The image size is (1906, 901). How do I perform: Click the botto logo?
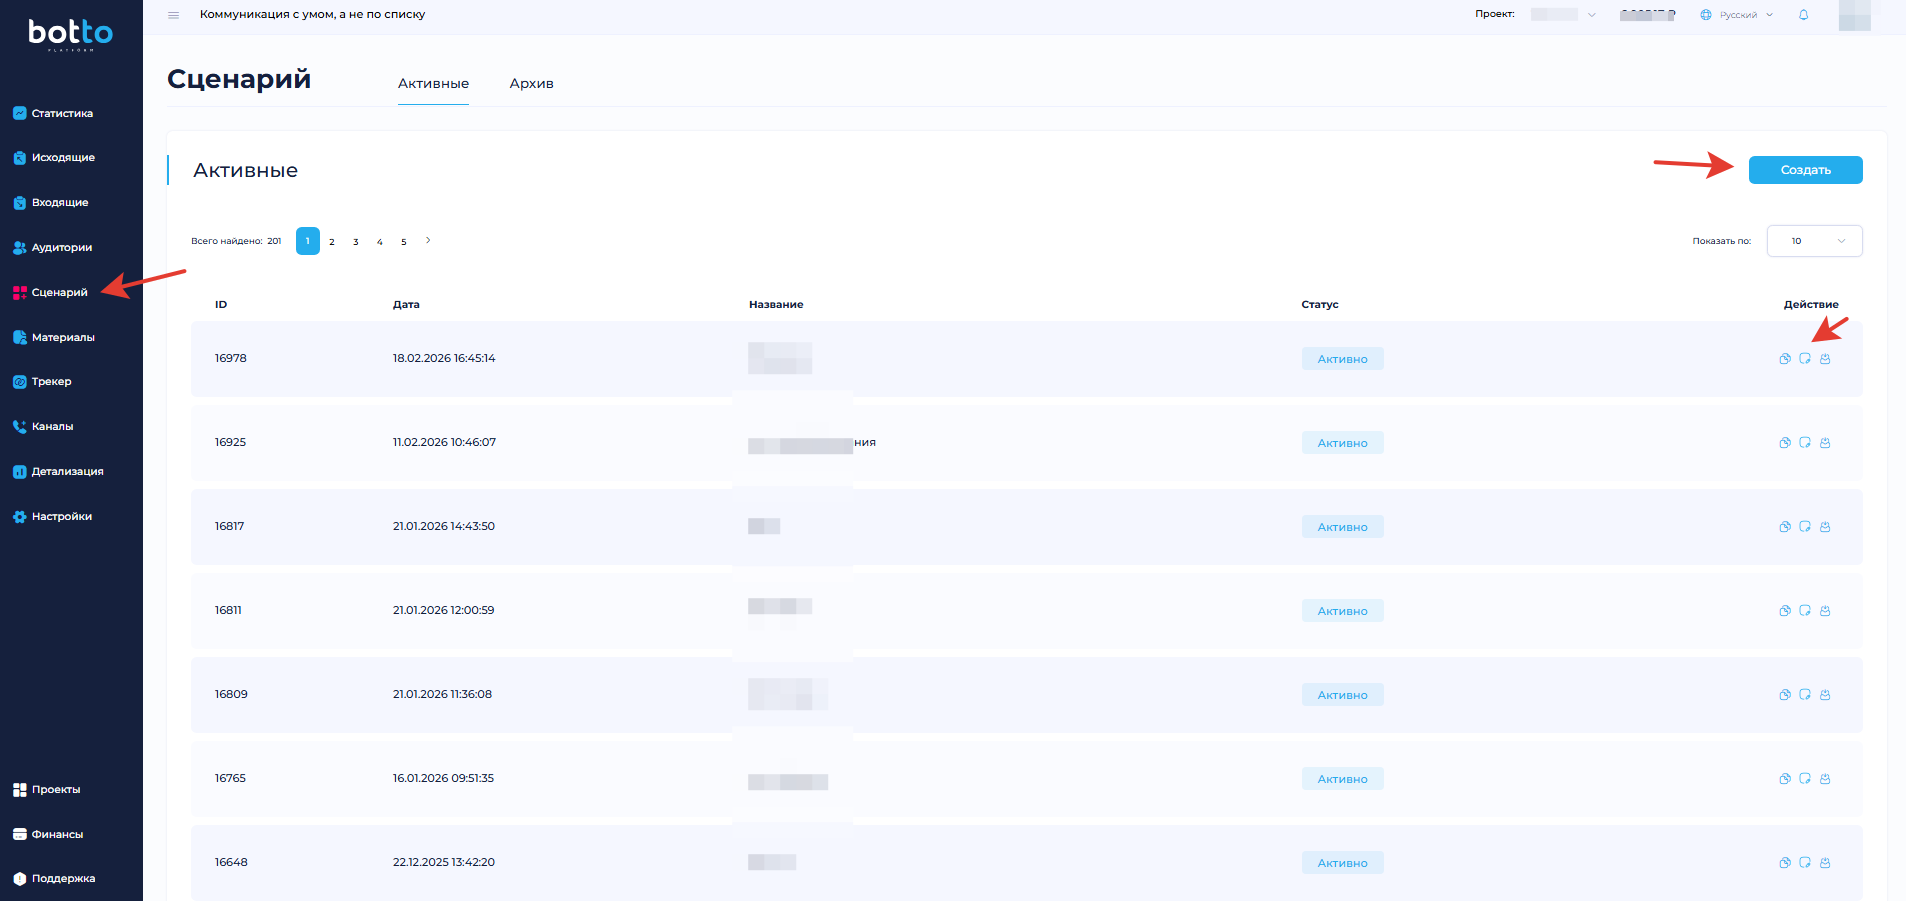[x=70, y=34]
